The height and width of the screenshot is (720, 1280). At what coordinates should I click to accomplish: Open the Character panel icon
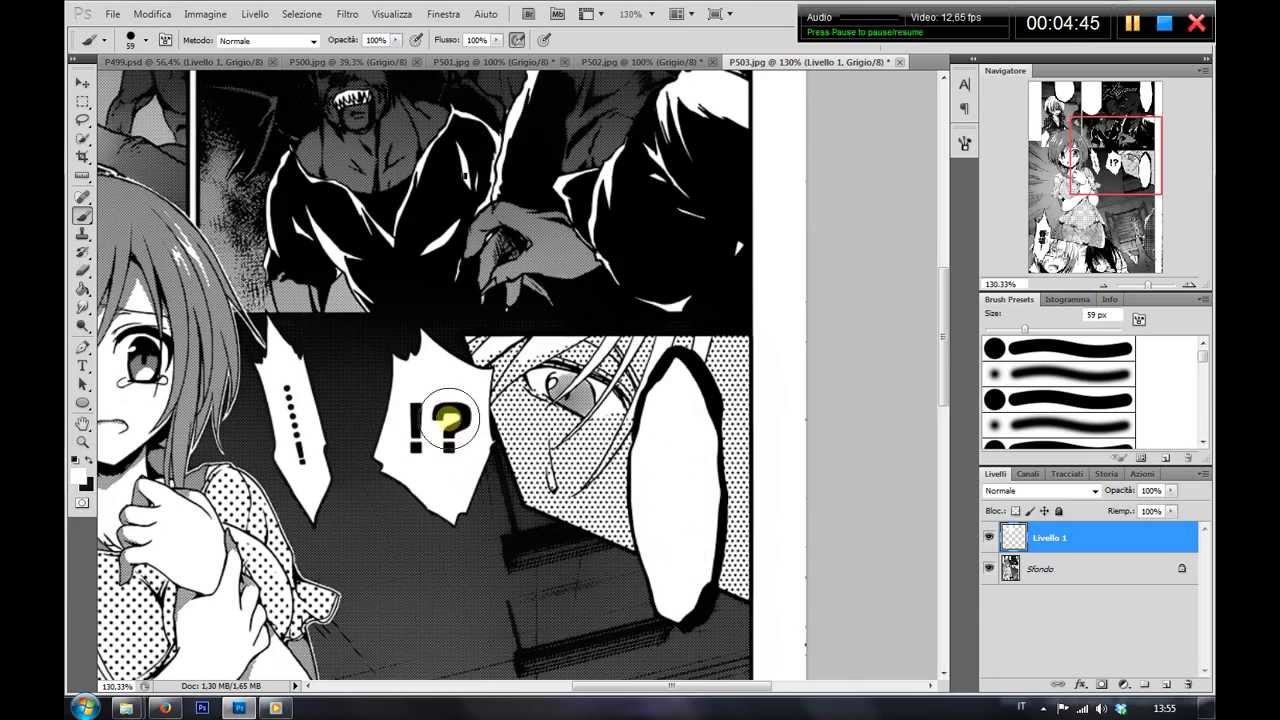coord(964,85)
